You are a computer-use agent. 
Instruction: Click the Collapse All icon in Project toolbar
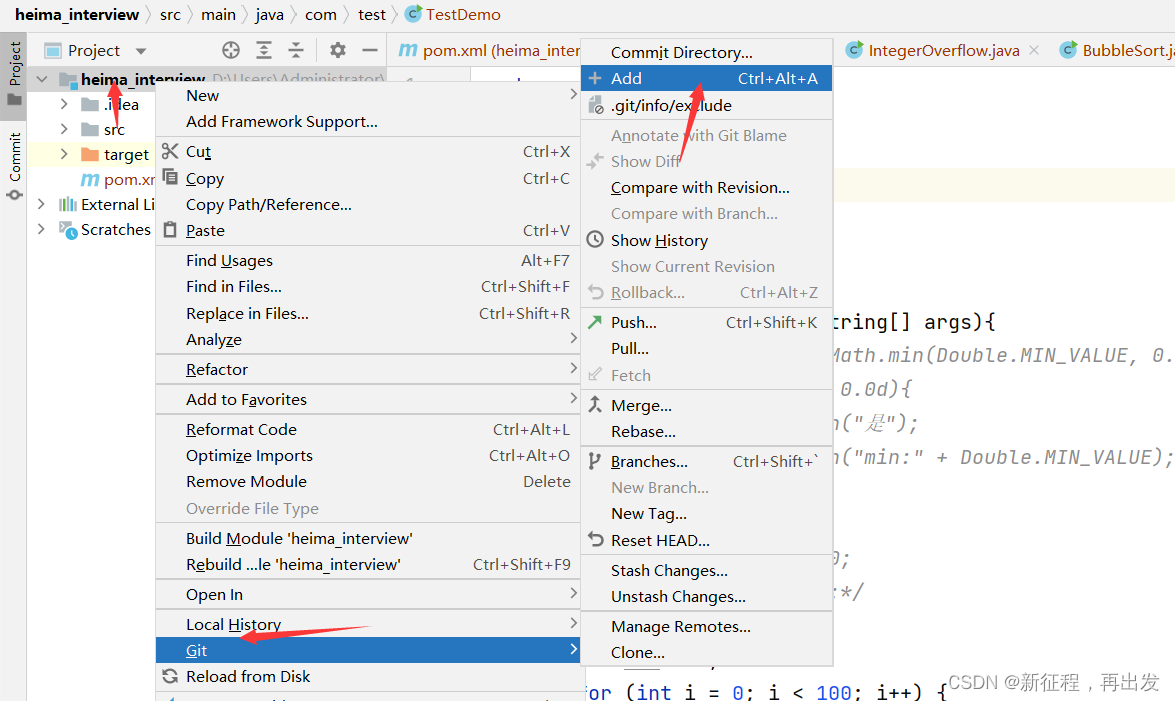point(296,50)
